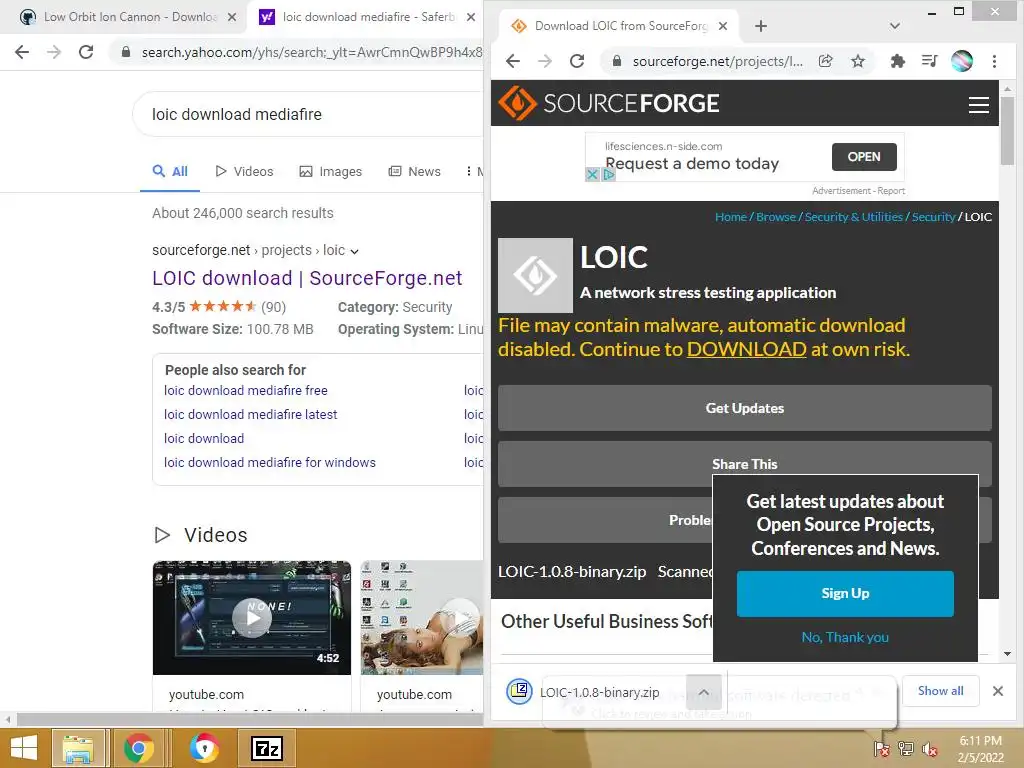1024x768 pixels.
Task: Click the Yahoo search input field
Action: coord(308,114)
